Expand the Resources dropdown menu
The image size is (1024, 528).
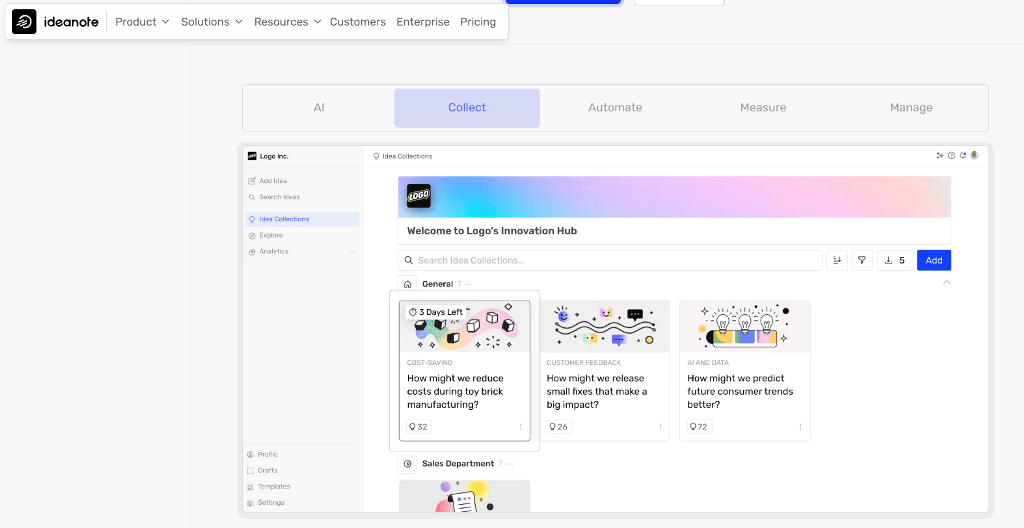tap(287, 22)
